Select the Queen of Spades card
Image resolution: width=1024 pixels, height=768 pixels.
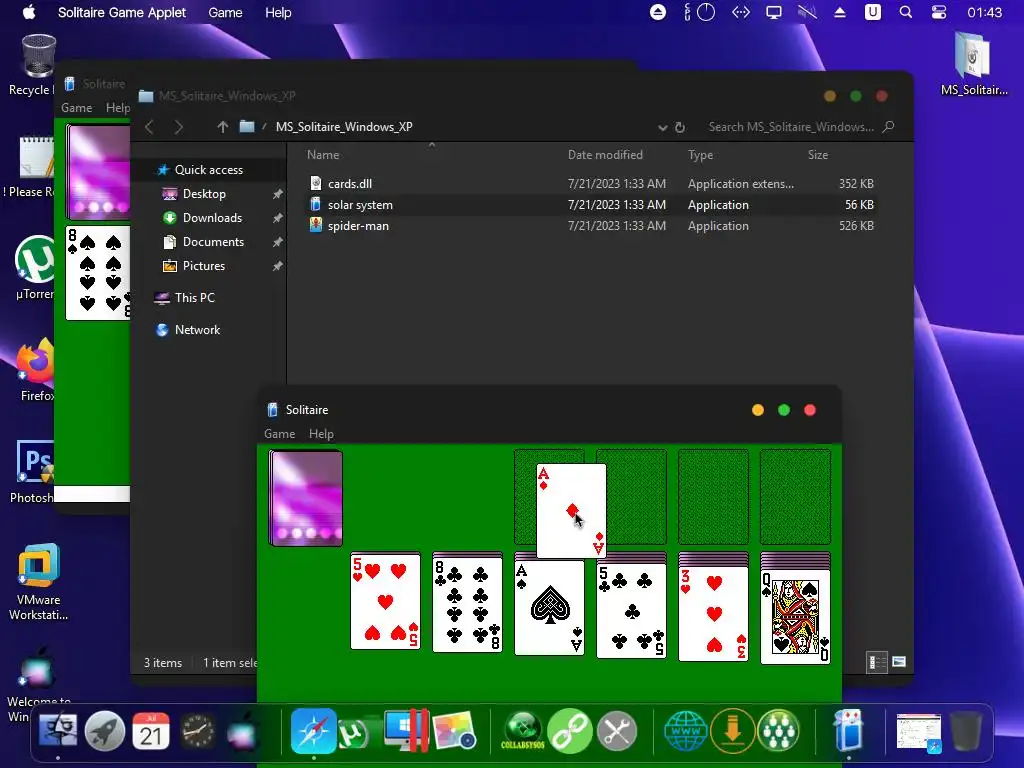795,616
